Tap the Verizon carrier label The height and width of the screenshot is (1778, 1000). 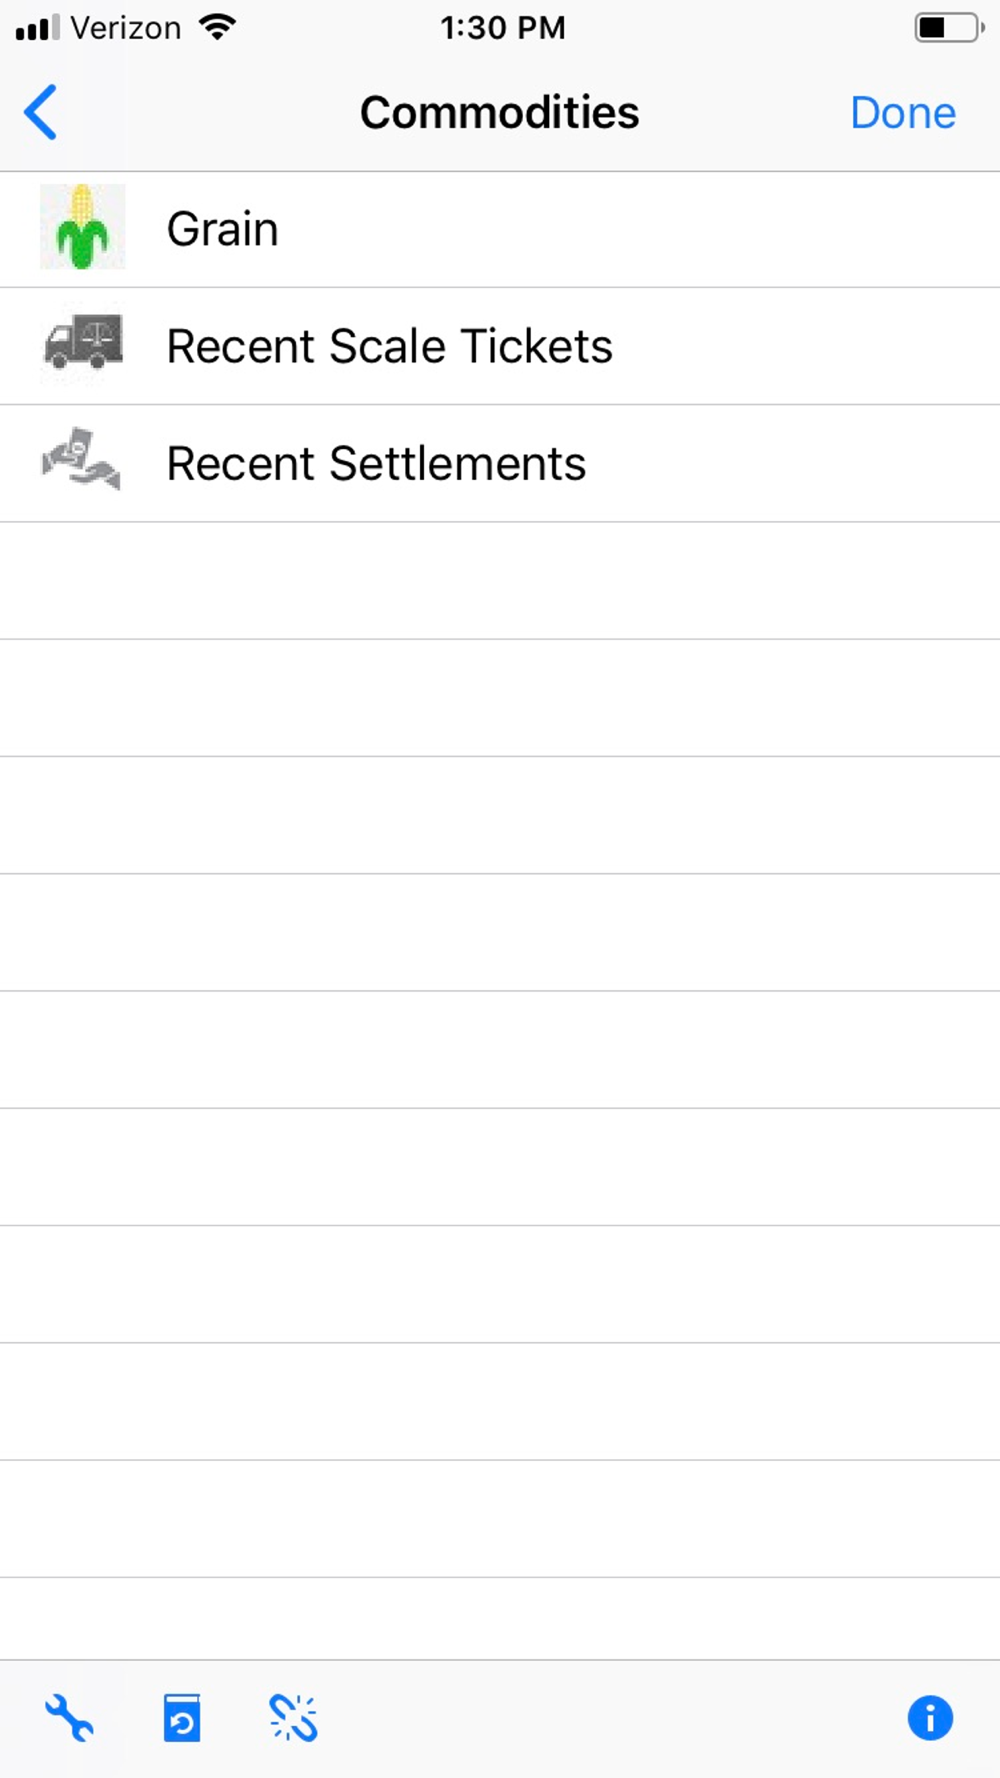126,27
